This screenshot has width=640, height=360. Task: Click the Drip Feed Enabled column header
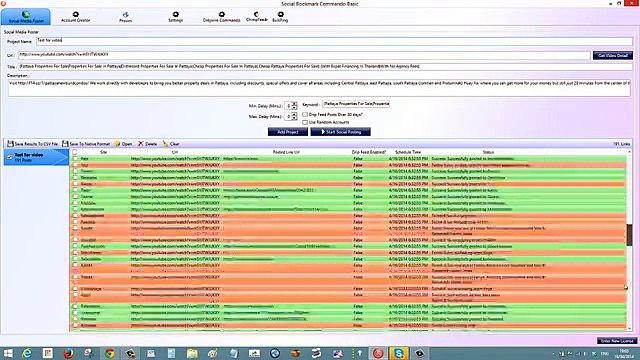pos(369,152)
